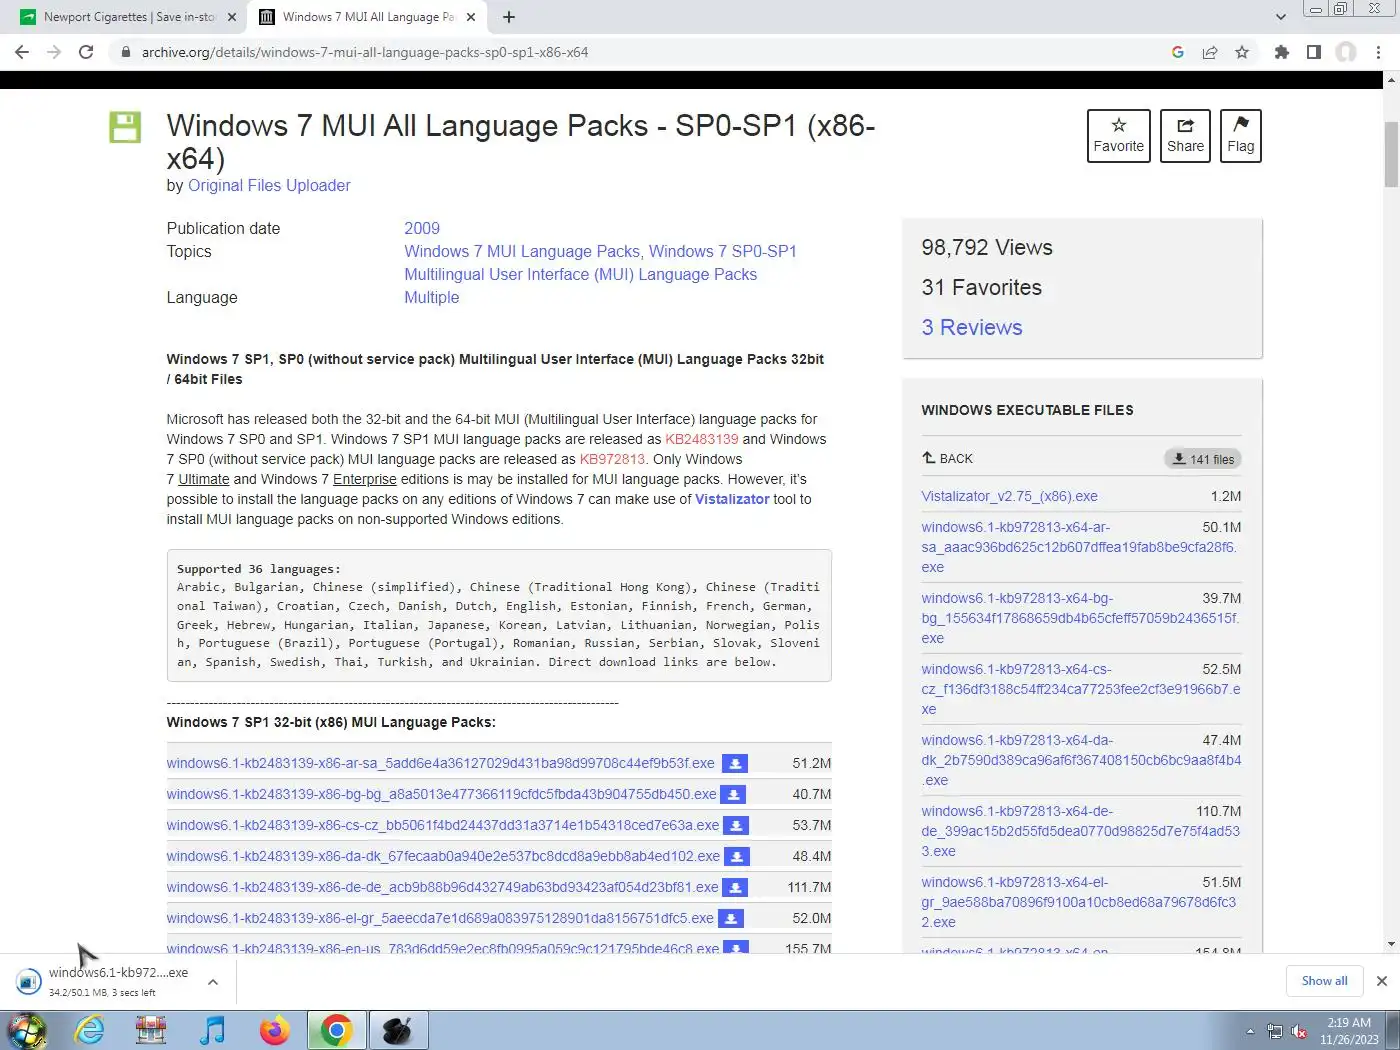Open the Original Files Uploader profile link
1400x1050 pixels.
269,185
